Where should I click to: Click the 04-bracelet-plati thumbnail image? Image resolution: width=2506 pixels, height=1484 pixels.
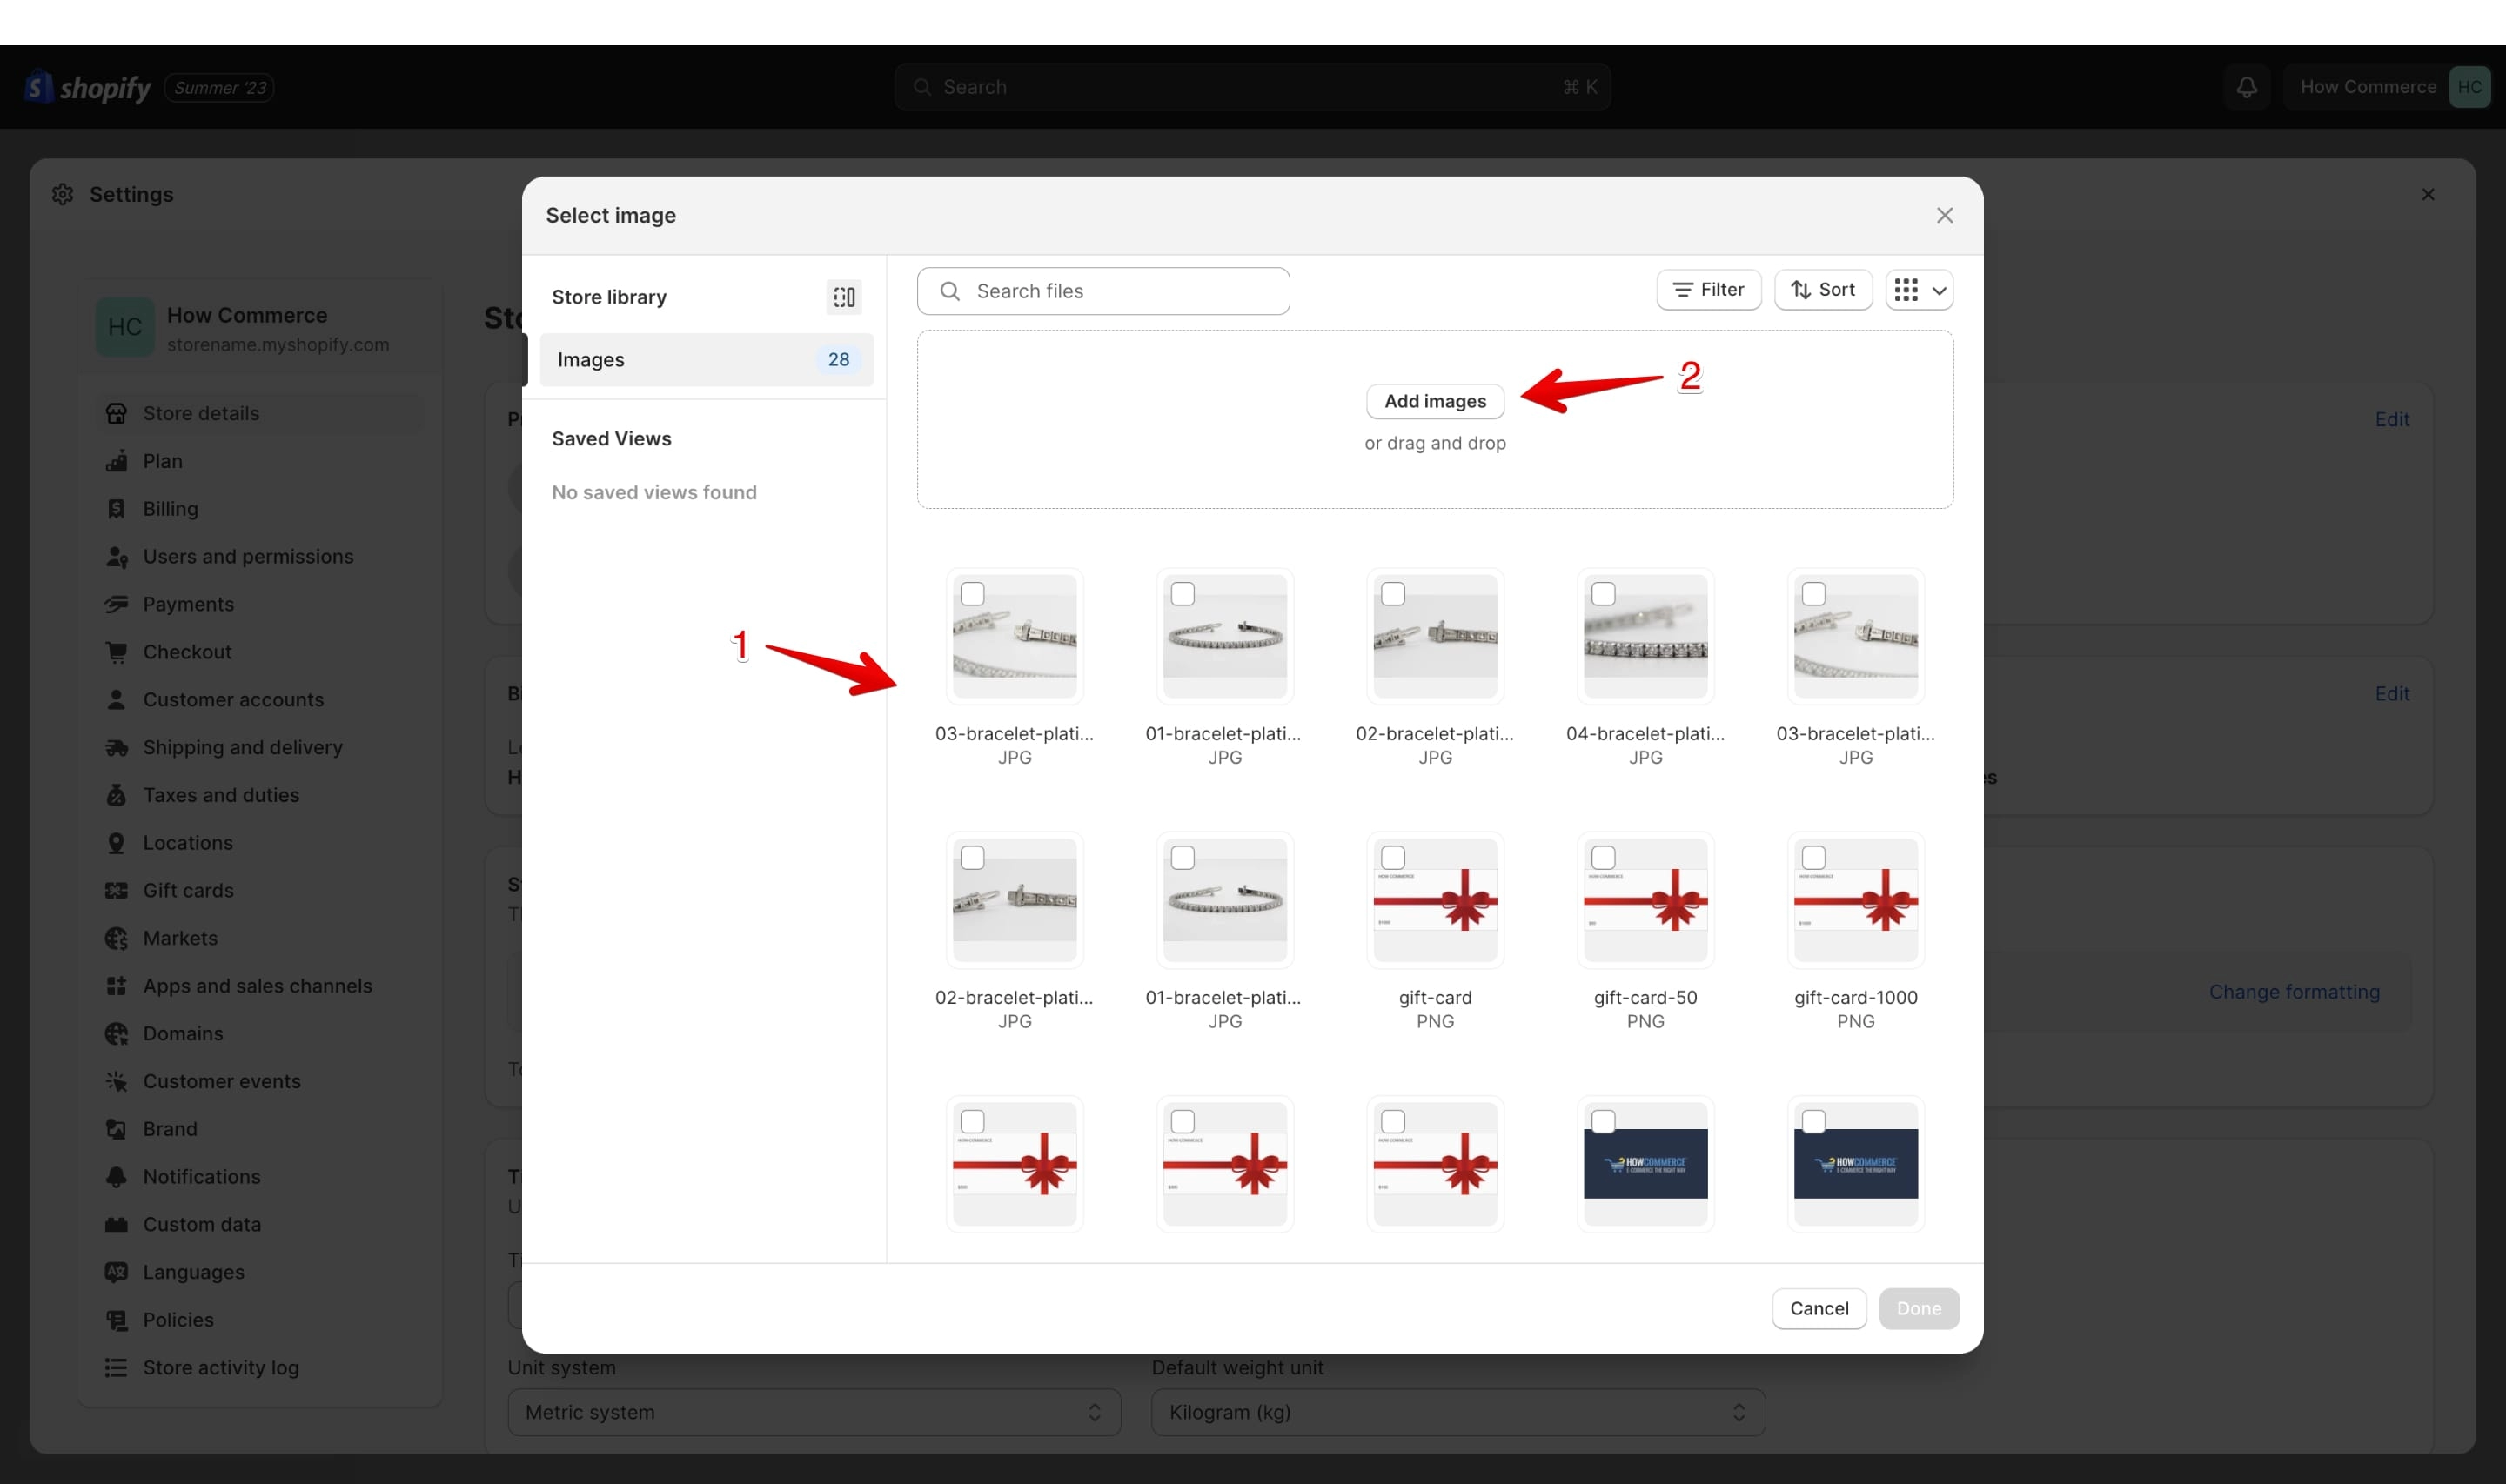click(x=1645, y=636)
